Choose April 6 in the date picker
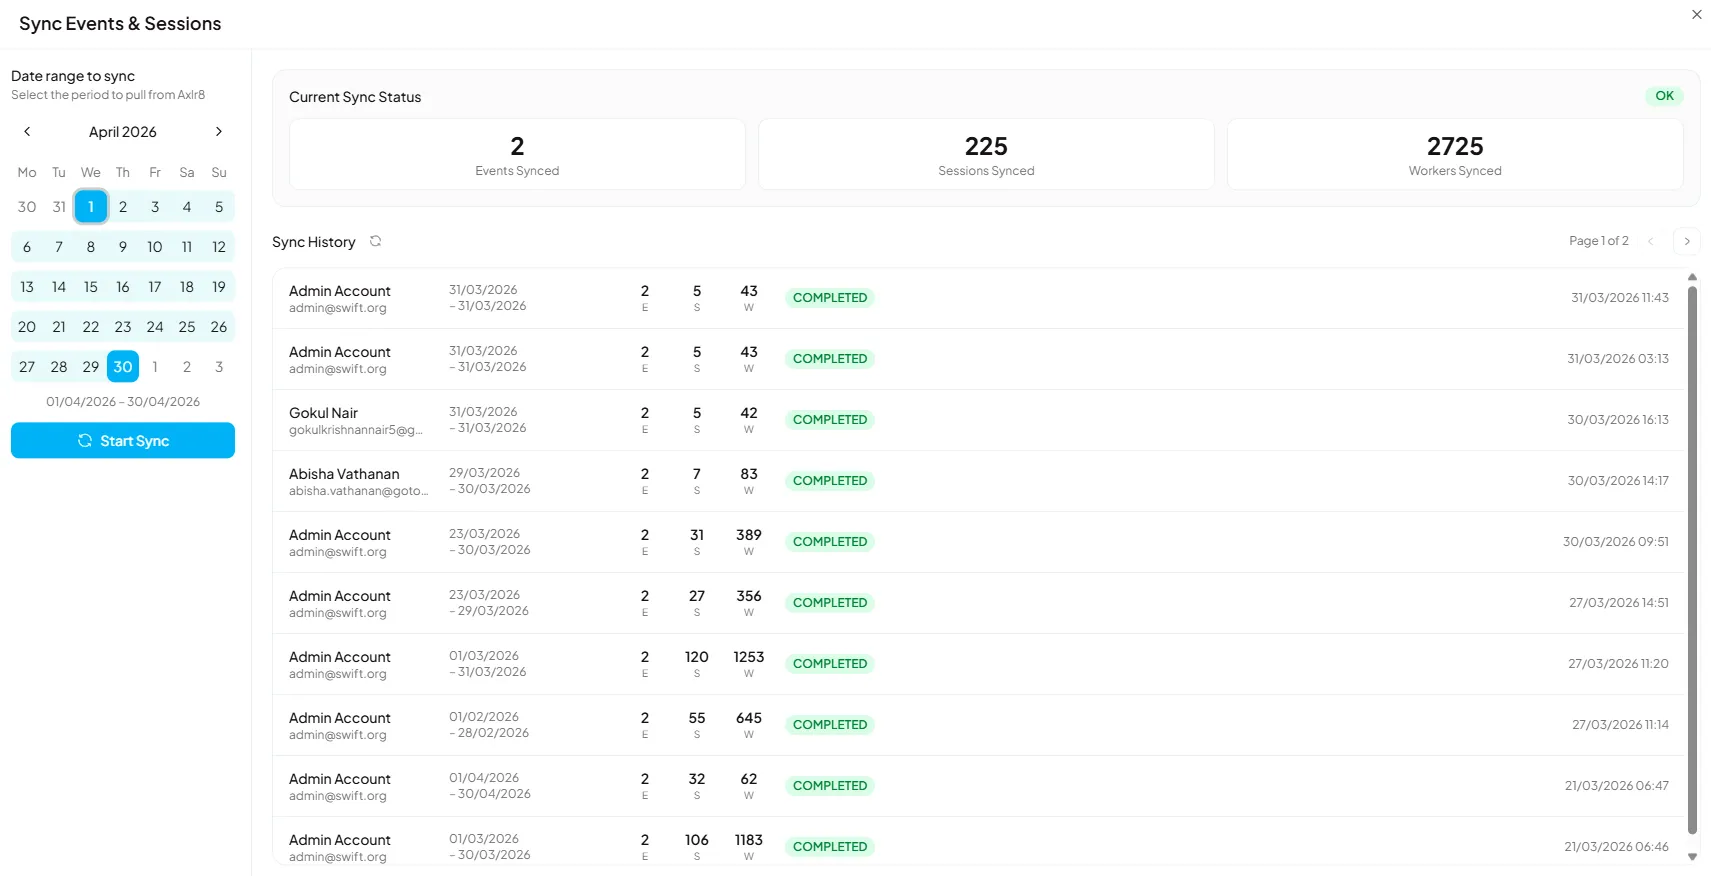 (27, 247)
